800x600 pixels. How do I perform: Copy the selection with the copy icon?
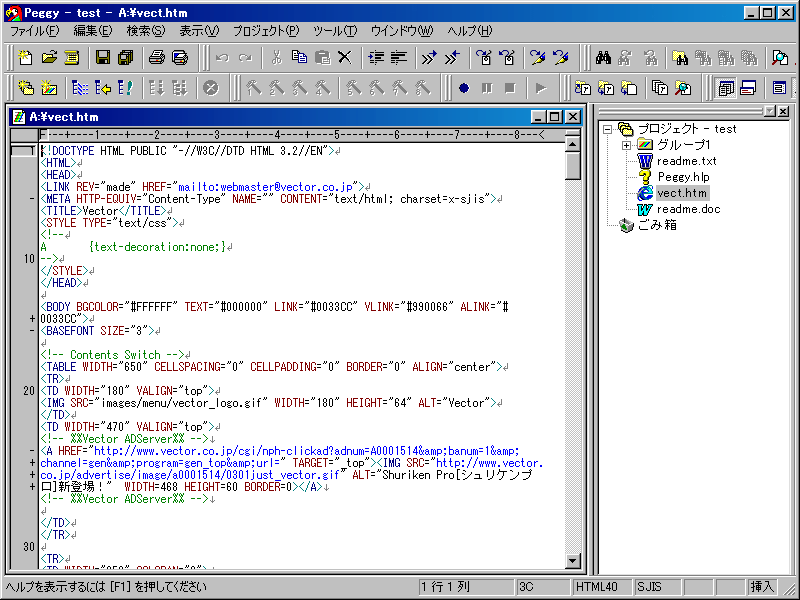[299, 58]
